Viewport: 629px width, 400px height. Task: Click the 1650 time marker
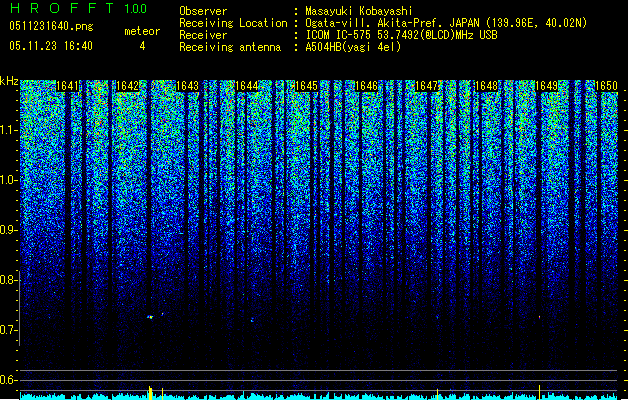(606, 86)
